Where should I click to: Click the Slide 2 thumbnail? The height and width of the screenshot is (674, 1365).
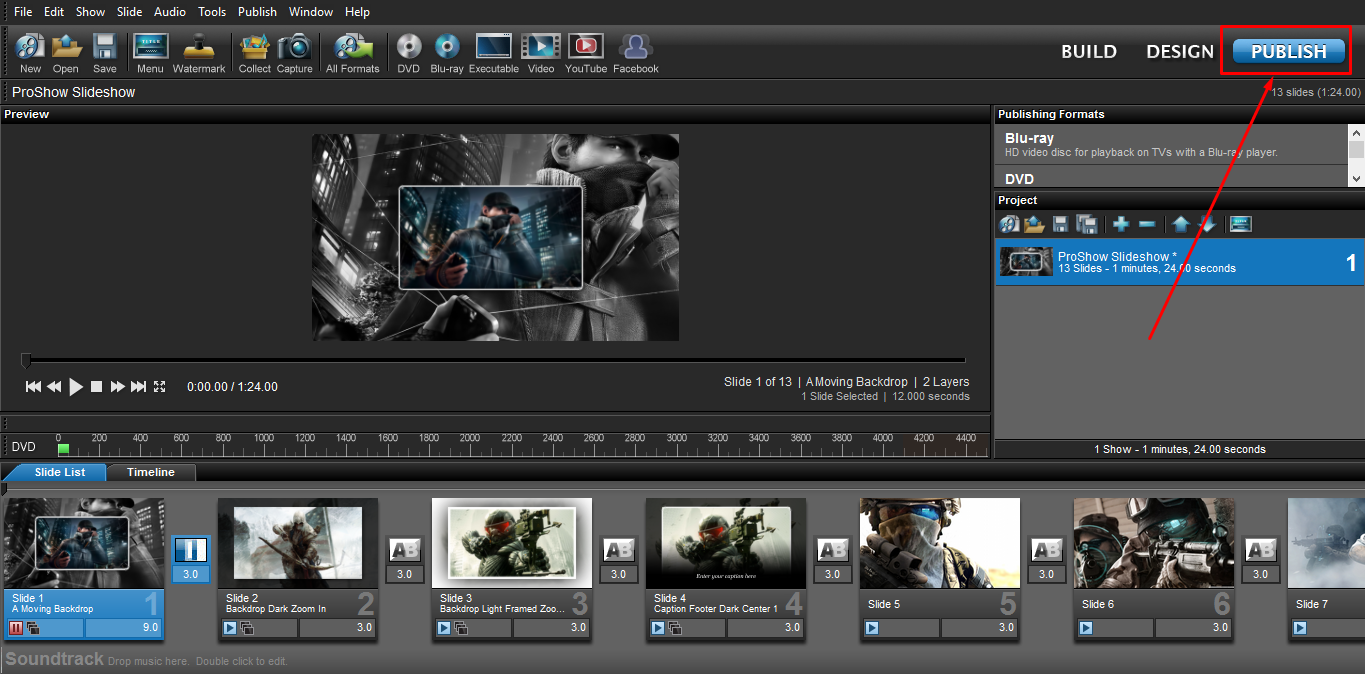(x=298, y=544)
